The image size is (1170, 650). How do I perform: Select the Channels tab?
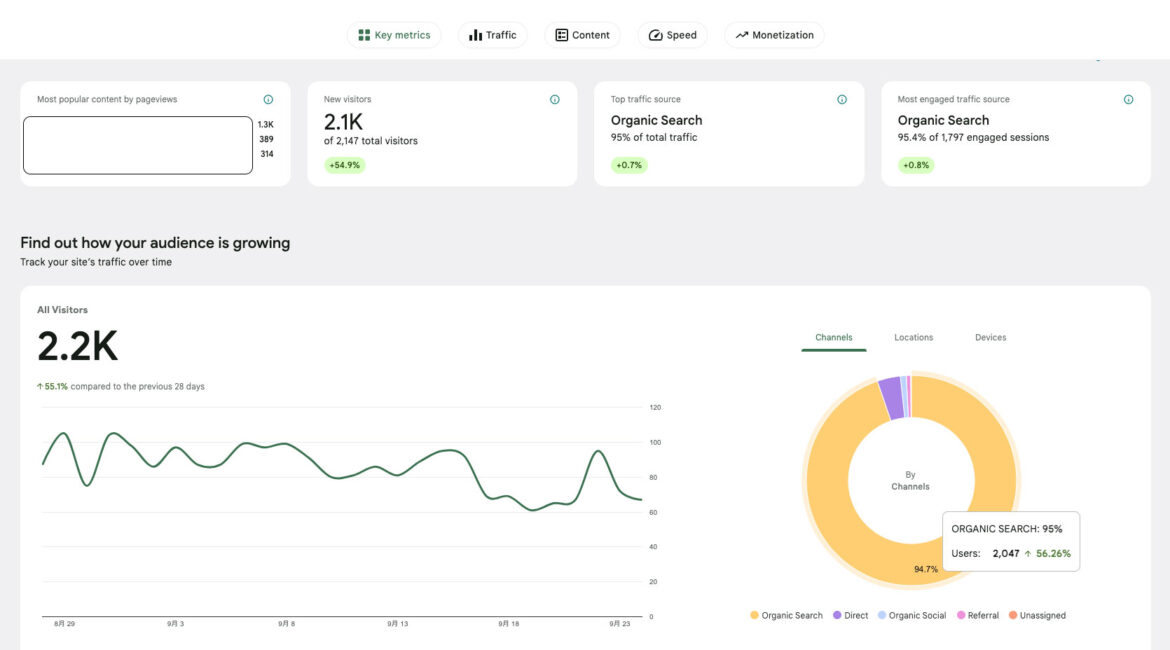(x=833, y=338)
